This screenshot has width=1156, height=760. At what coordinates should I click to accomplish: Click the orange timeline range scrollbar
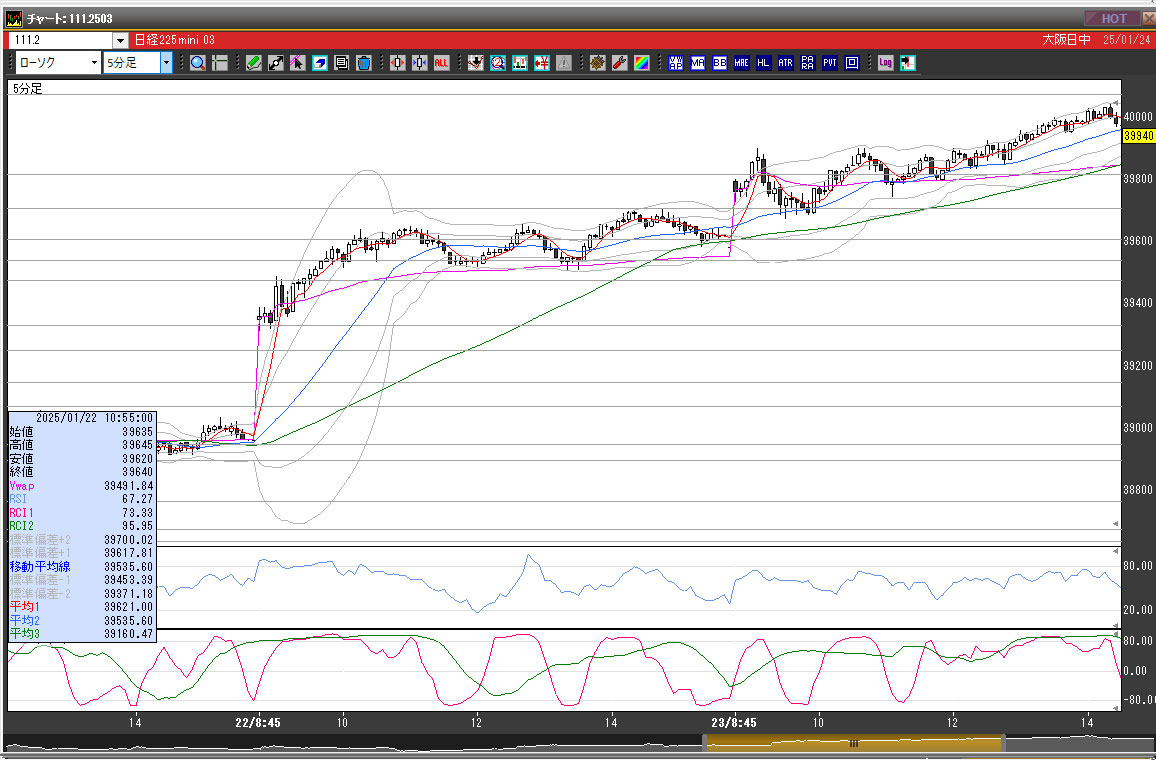[x=854, y=743]
